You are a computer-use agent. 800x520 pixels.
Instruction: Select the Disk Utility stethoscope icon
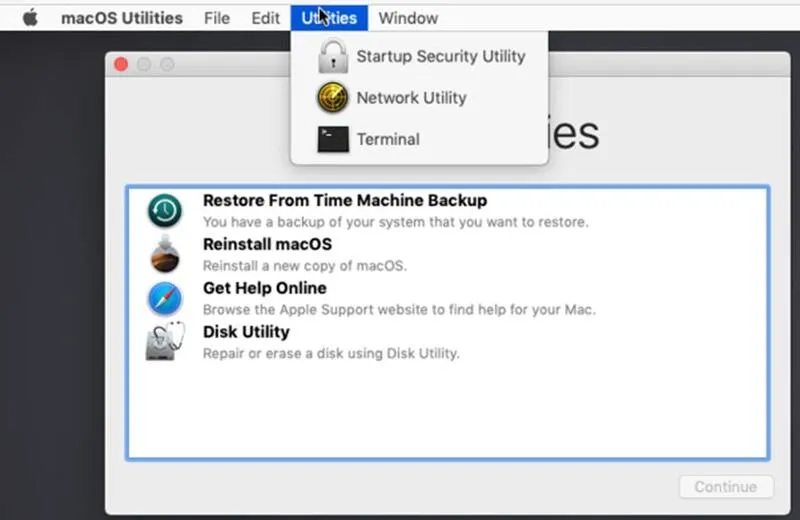pyautogui.click(x=165, y=341)
